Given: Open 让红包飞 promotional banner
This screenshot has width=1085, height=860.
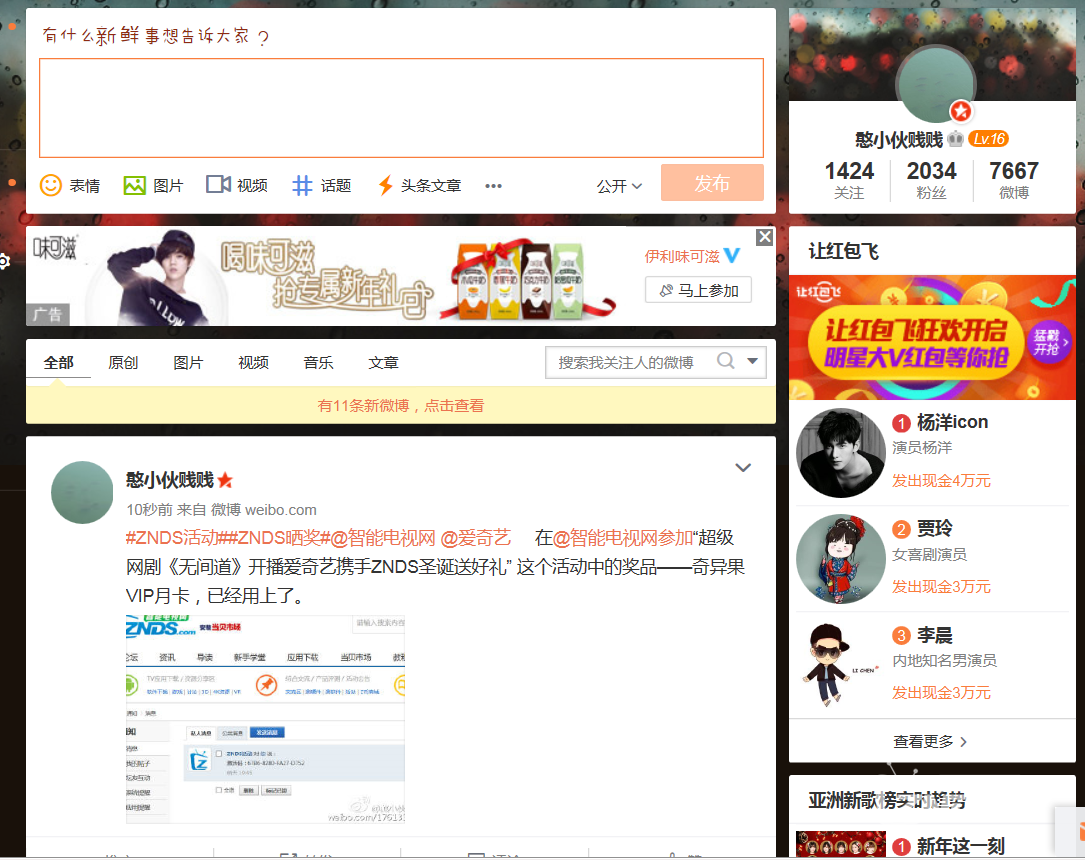Looking at the screenshot, I should pos(932,338).
